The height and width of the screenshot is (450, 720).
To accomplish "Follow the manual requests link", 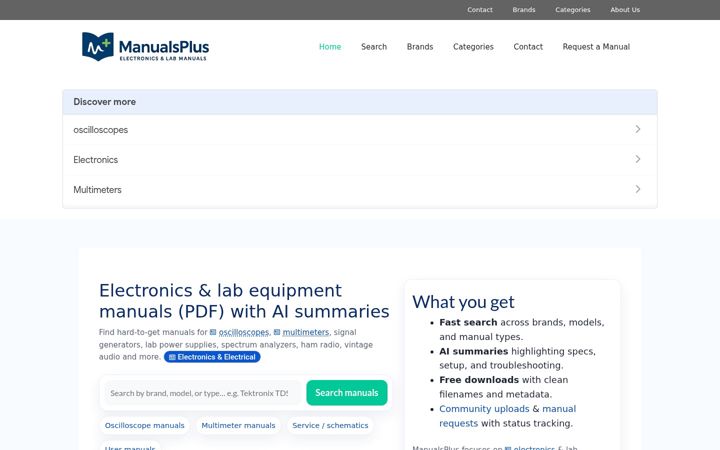I will tap(507, 416).
